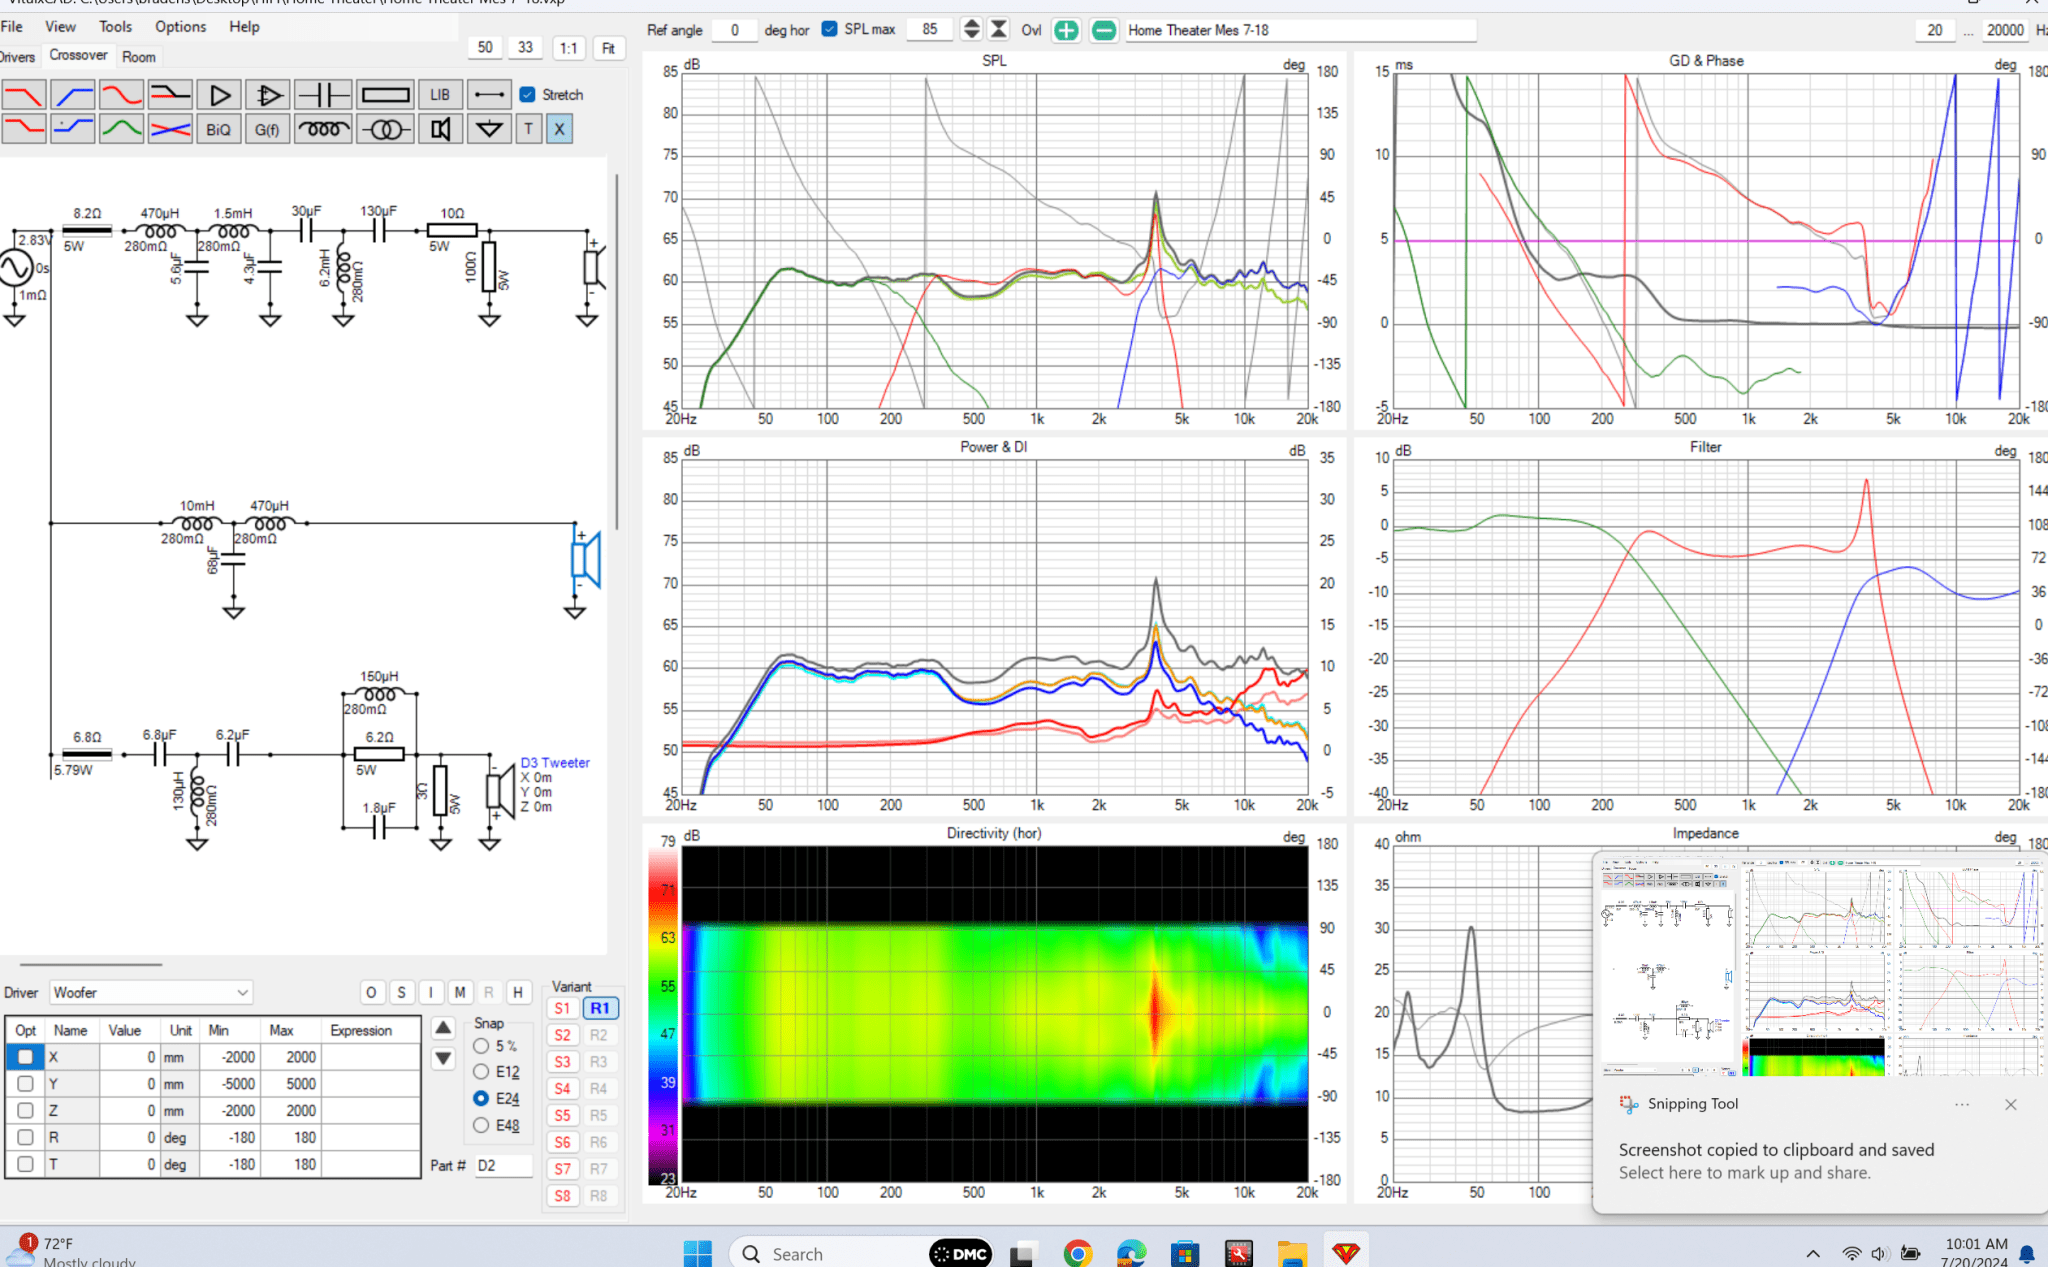
Task: Switch to the Room tab
Action: [139, 57]
